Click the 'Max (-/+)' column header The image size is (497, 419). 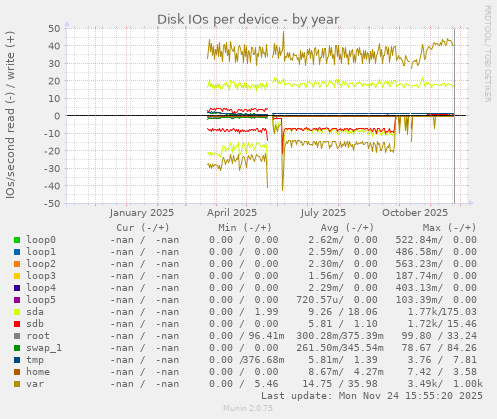point(449,228)
